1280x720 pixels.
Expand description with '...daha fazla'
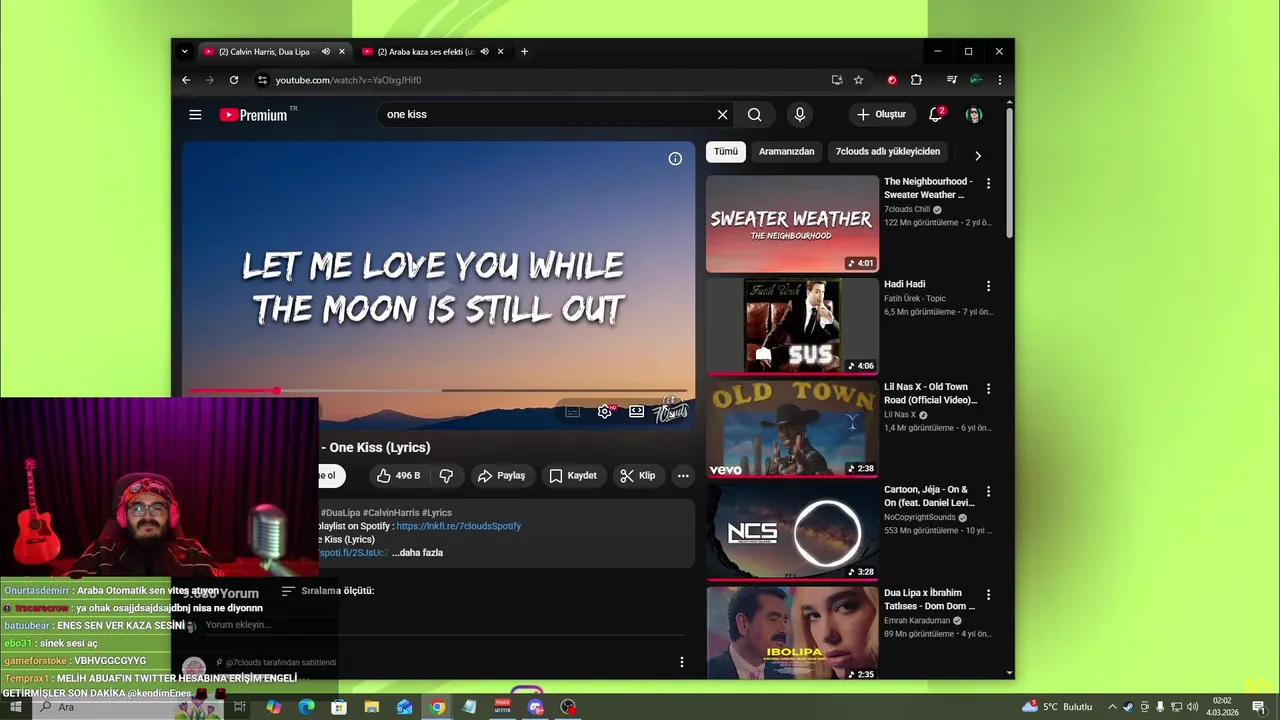pyautogui.click(x=417, y=553)
